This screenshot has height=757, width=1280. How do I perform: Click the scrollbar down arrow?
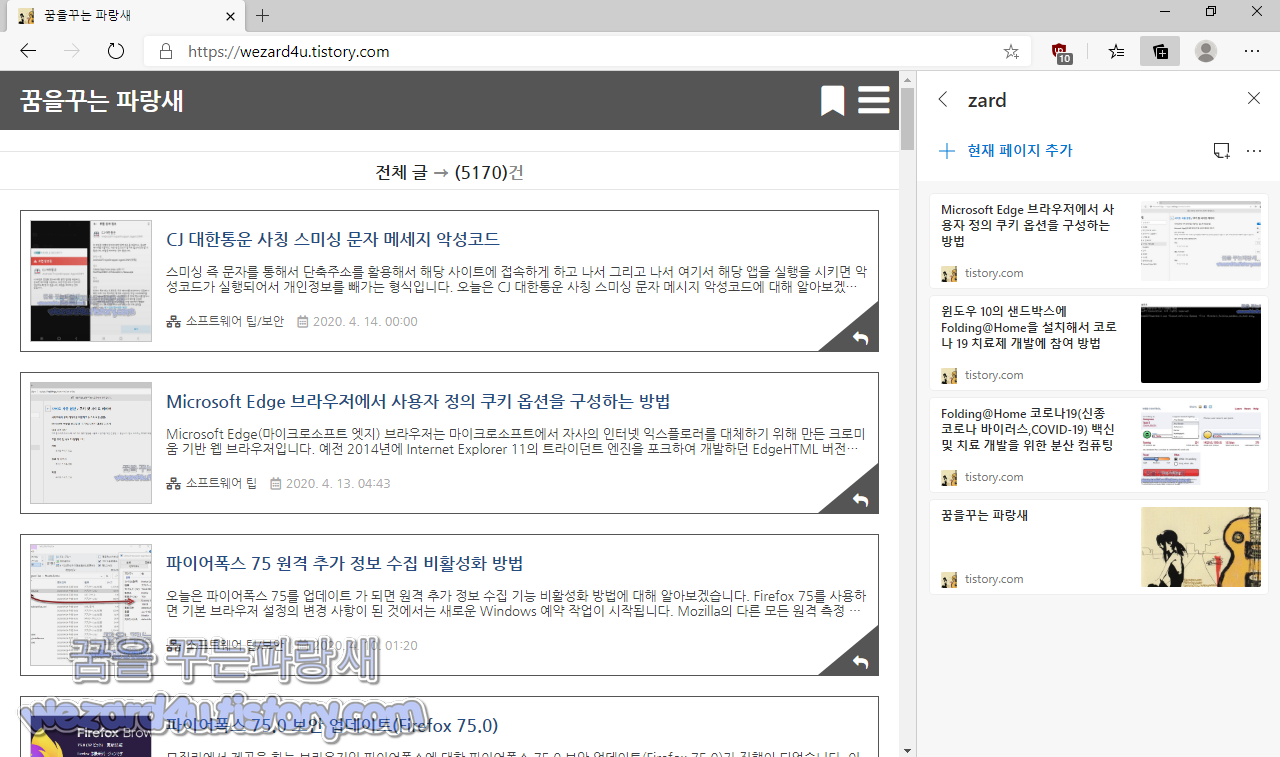907,748
